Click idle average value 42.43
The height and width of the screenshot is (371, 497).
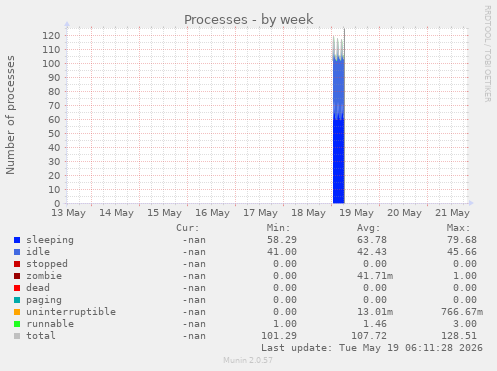(372, 252)
